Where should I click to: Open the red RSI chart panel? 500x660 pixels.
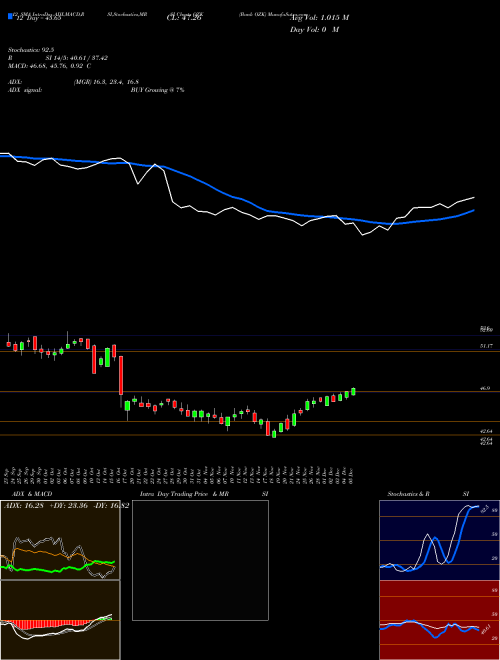pyautogui.click(x=439, y=620)
